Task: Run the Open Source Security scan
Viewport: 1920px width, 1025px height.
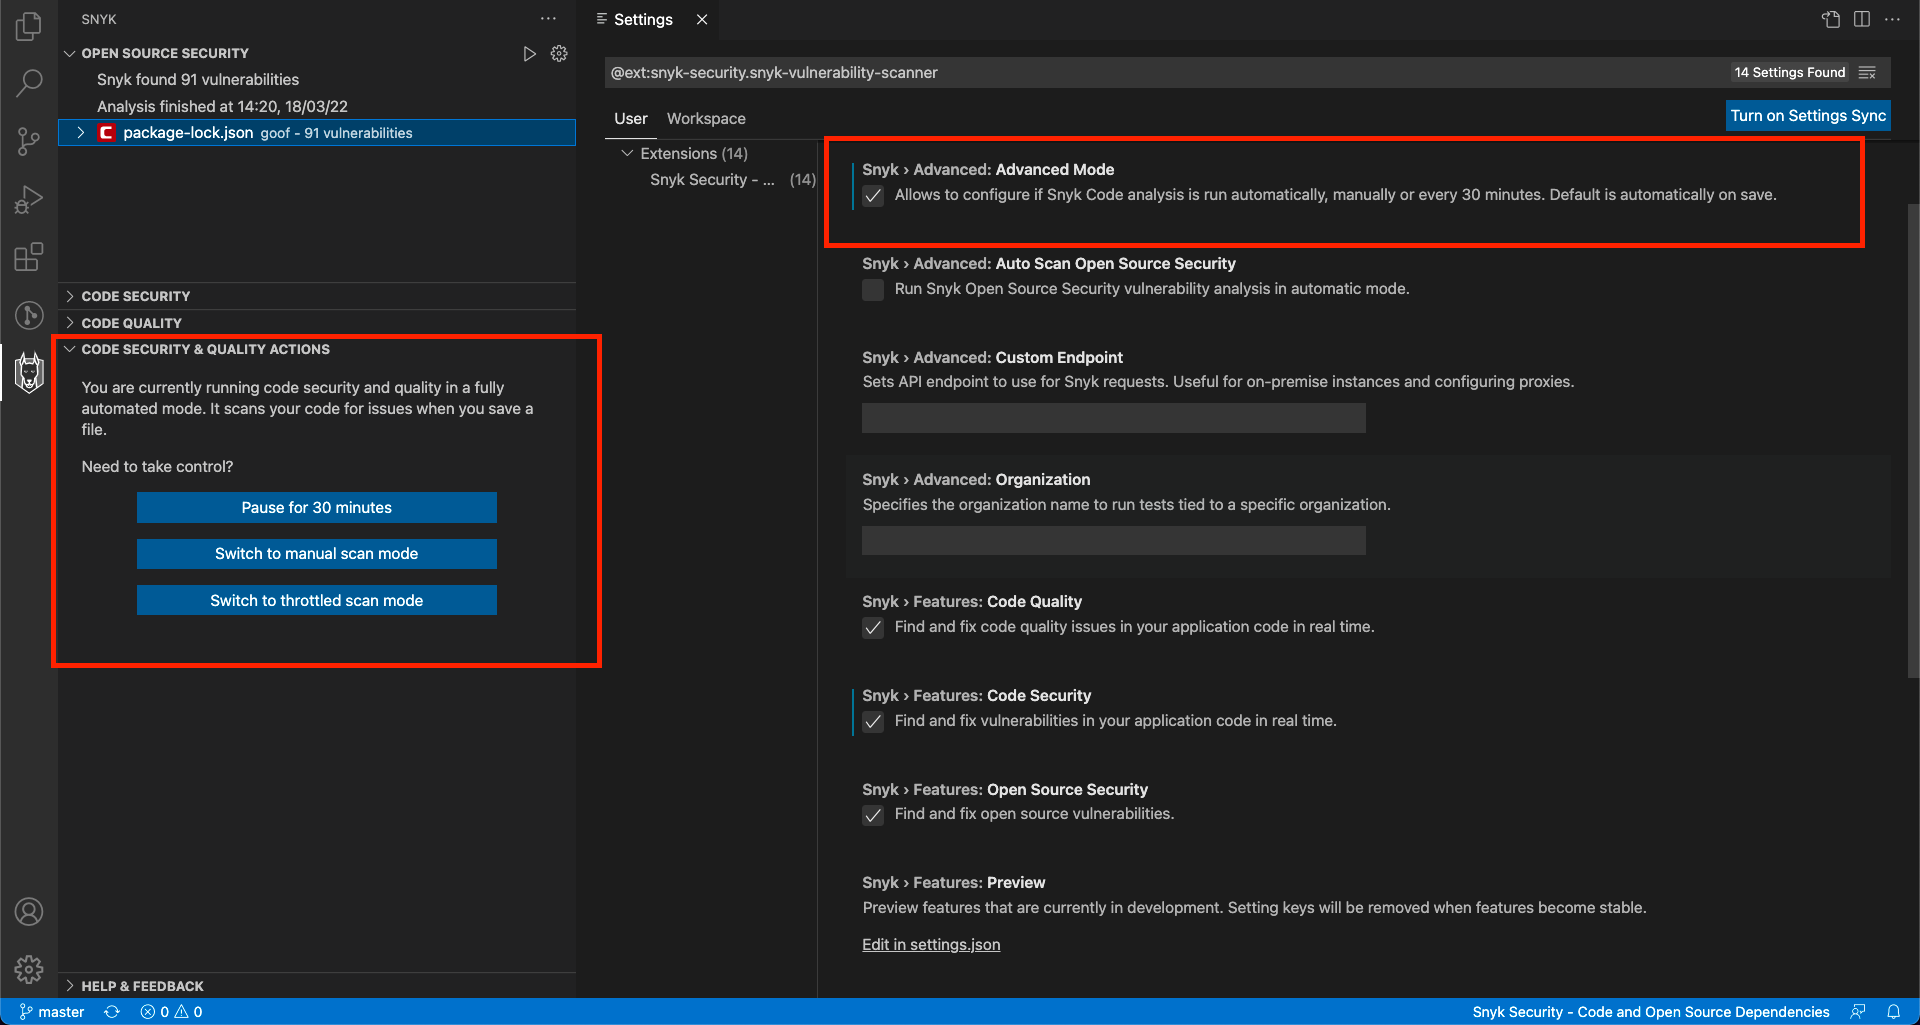Action: 529,53
